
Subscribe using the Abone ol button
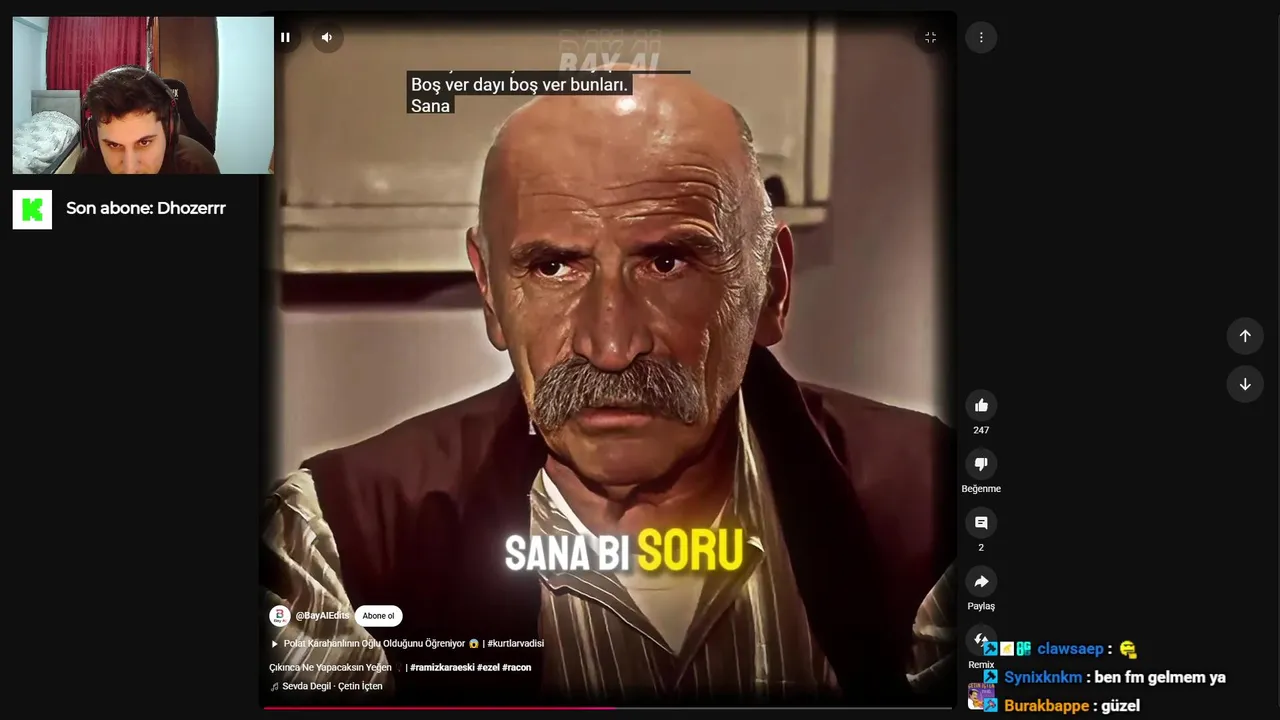point(378,616)
